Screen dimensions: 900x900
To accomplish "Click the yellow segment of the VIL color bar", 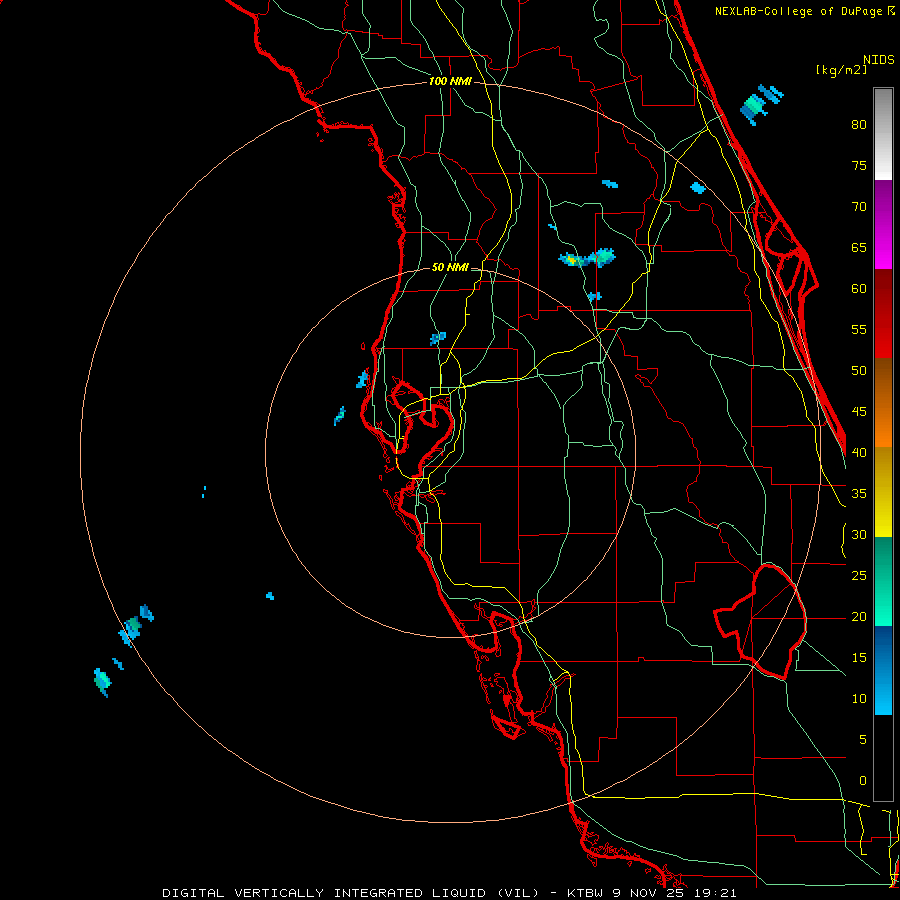I will pyautogui.click(x=883, y=492).
